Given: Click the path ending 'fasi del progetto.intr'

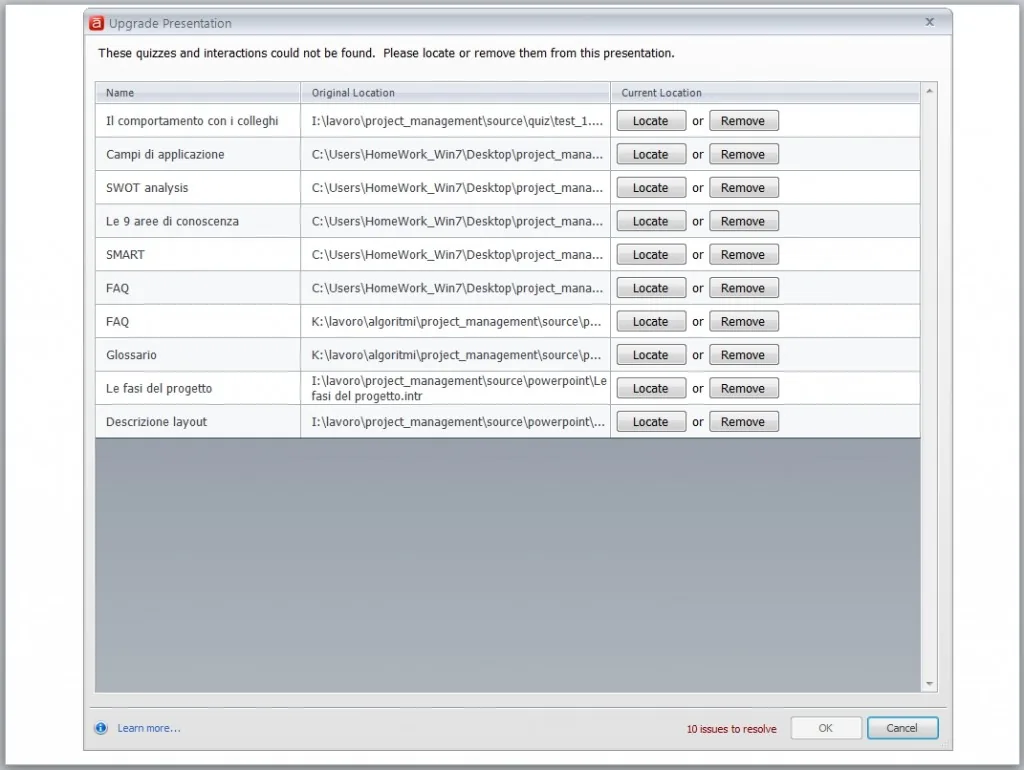Looking at the screenshot, I should [458, 389].
